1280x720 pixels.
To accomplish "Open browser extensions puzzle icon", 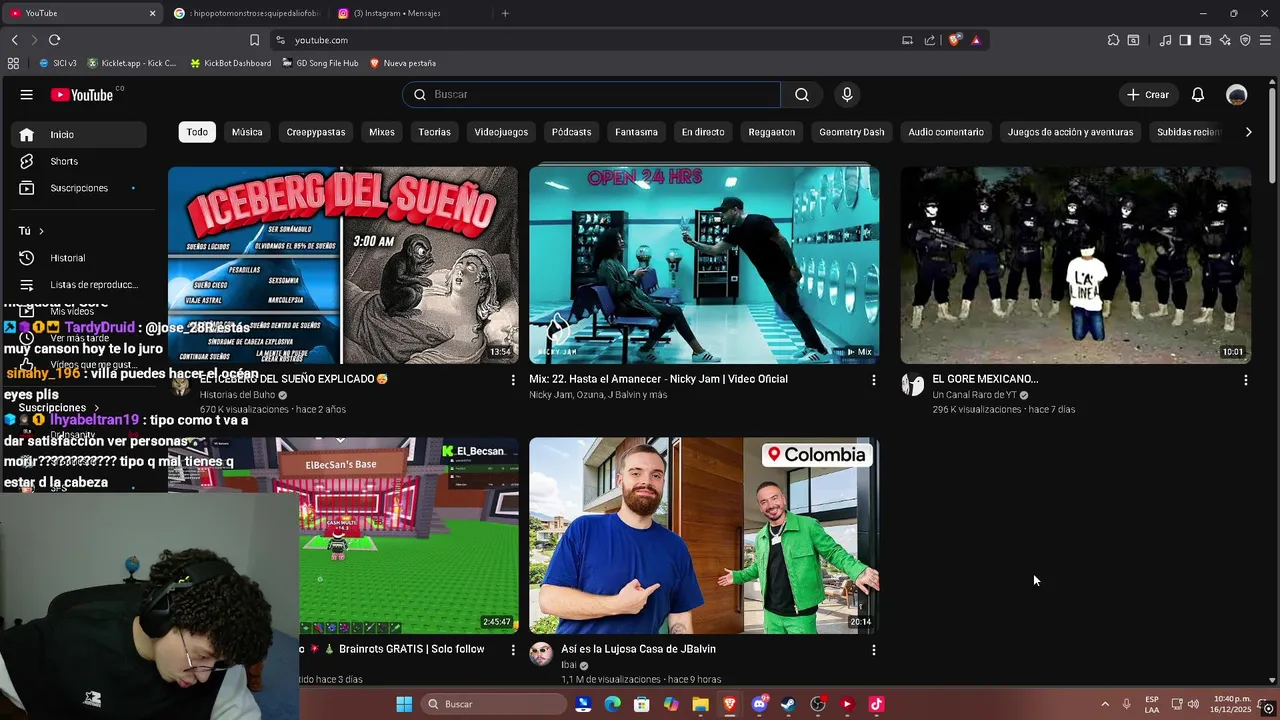I will pyautogui.click(x=1113, y=40).
